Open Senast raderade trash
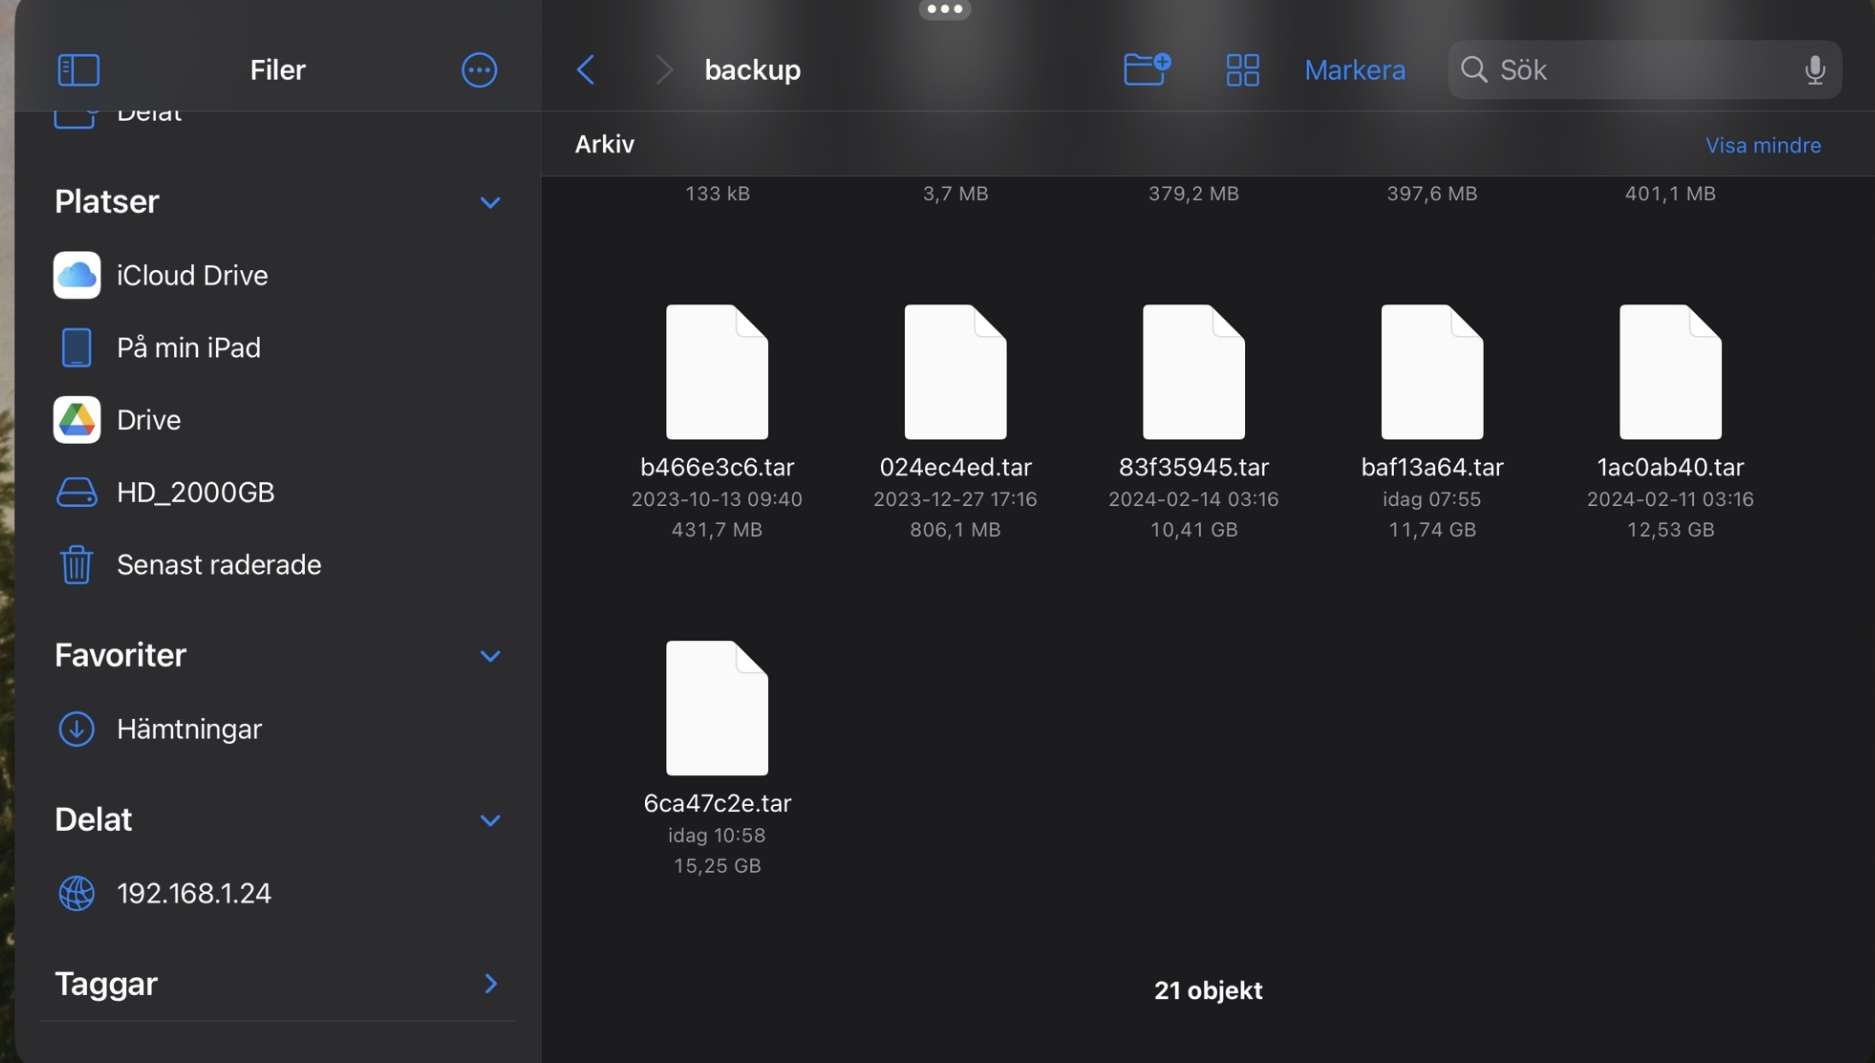This screenshot has height=1063, width=1875. 278,565
